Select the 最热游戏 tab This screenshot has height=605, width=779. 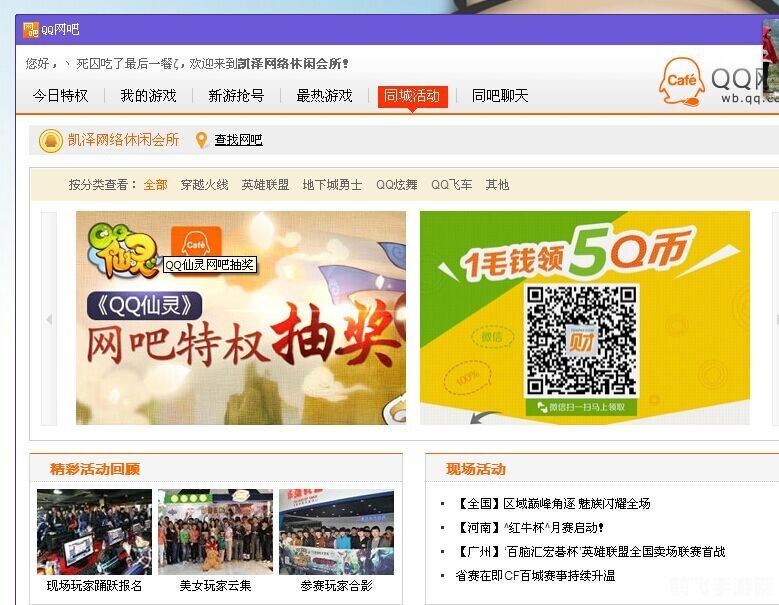pyautogui.click(x=324, y=96)
